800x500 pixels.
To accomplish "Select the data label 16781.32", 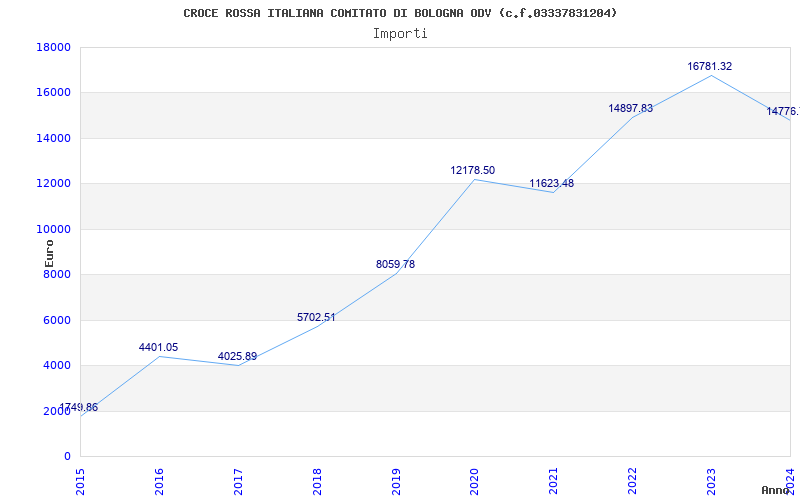I will [710, 66].
